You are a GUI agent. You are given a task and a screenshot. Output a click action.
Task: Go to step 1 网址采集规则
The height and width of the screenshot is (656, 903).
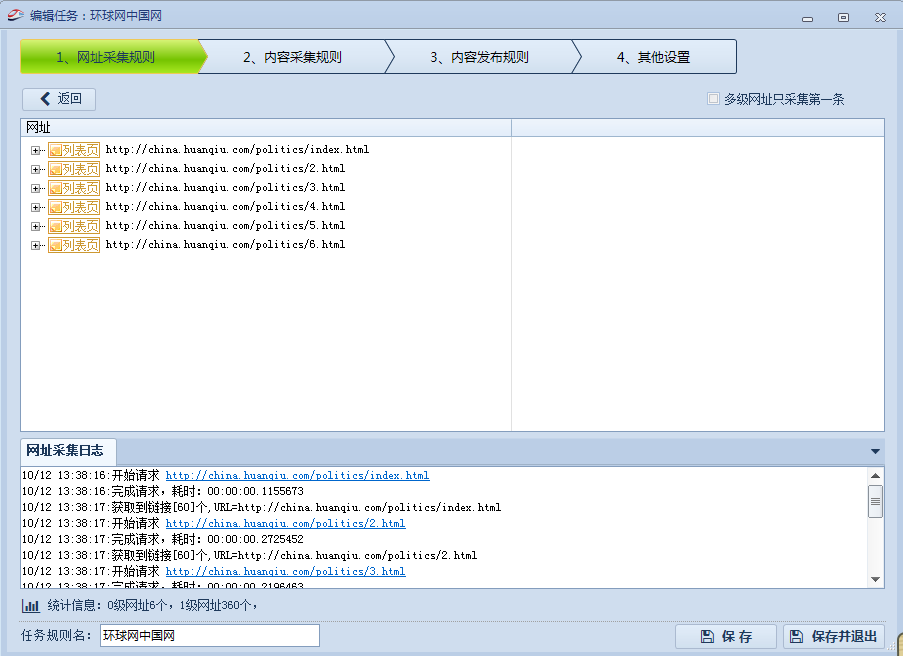point(111,57)
